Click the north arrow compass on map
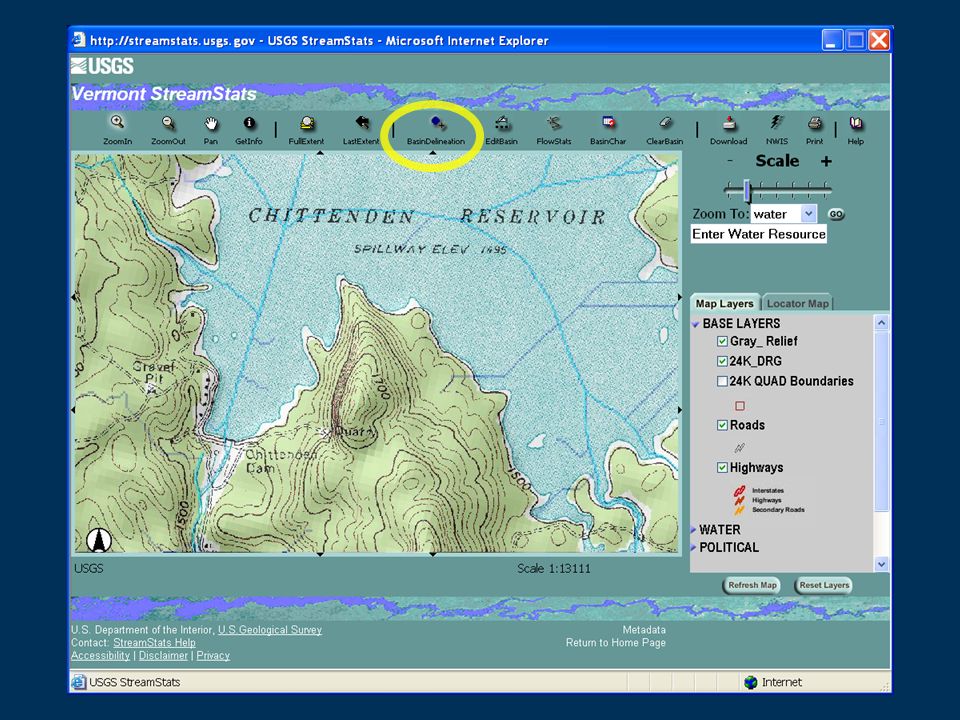This screenshot has height=720, width=960. [x=99, y=539]
